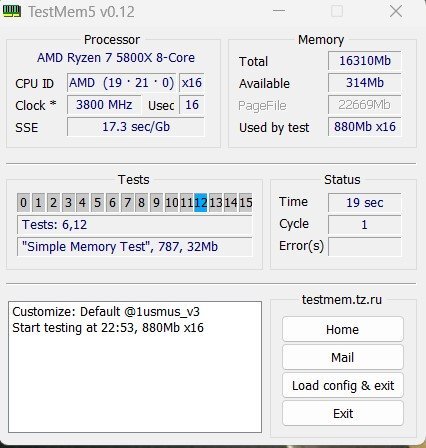This screenshot has height=448, width=426.
Task: Select highlighted test box 12
Action: (201, 202)
